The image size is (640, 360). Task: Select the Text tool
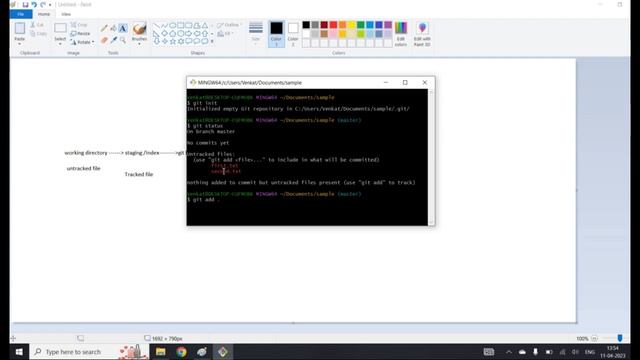[123, 28]
